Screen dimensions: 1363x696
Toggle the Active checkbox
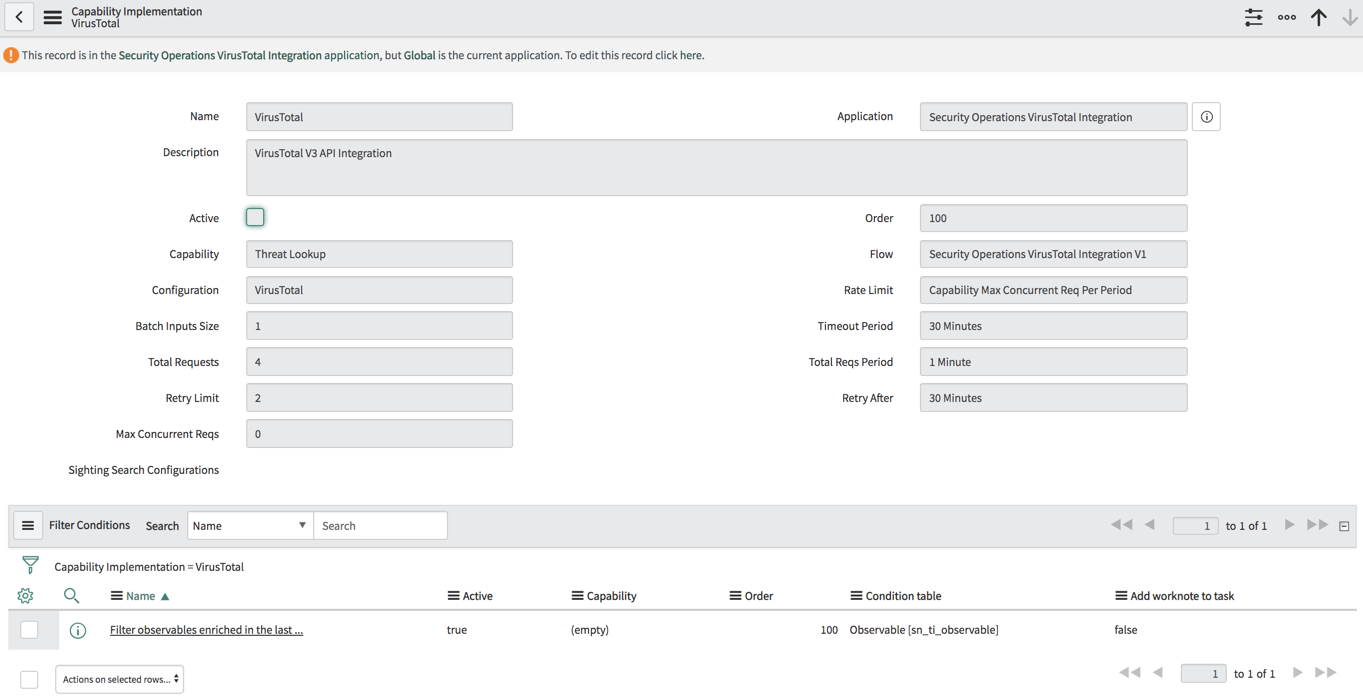point(255,217)
